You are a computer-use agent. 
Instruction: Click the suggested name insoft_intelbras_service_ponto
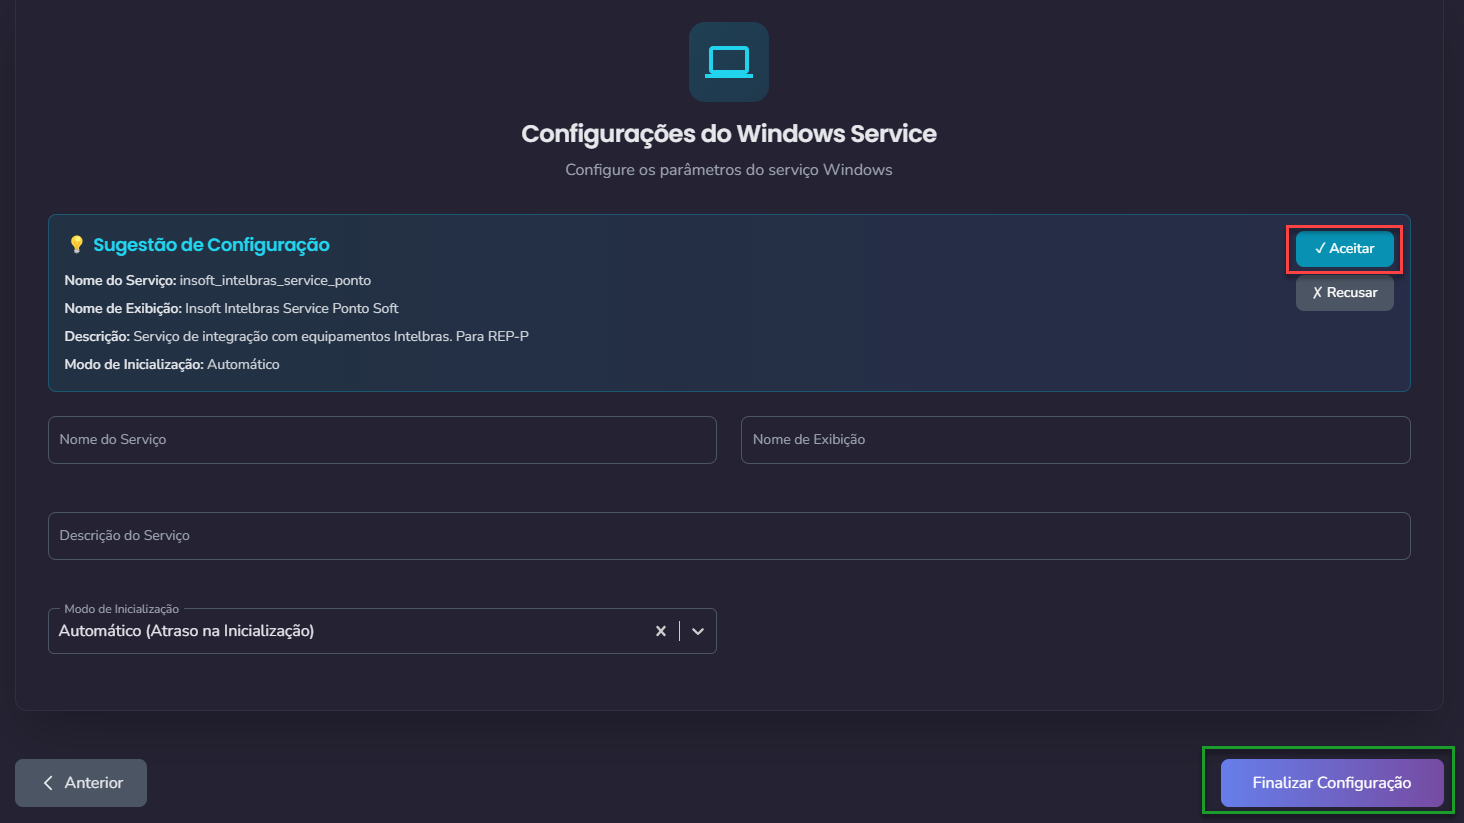click(x=275, y=281)
